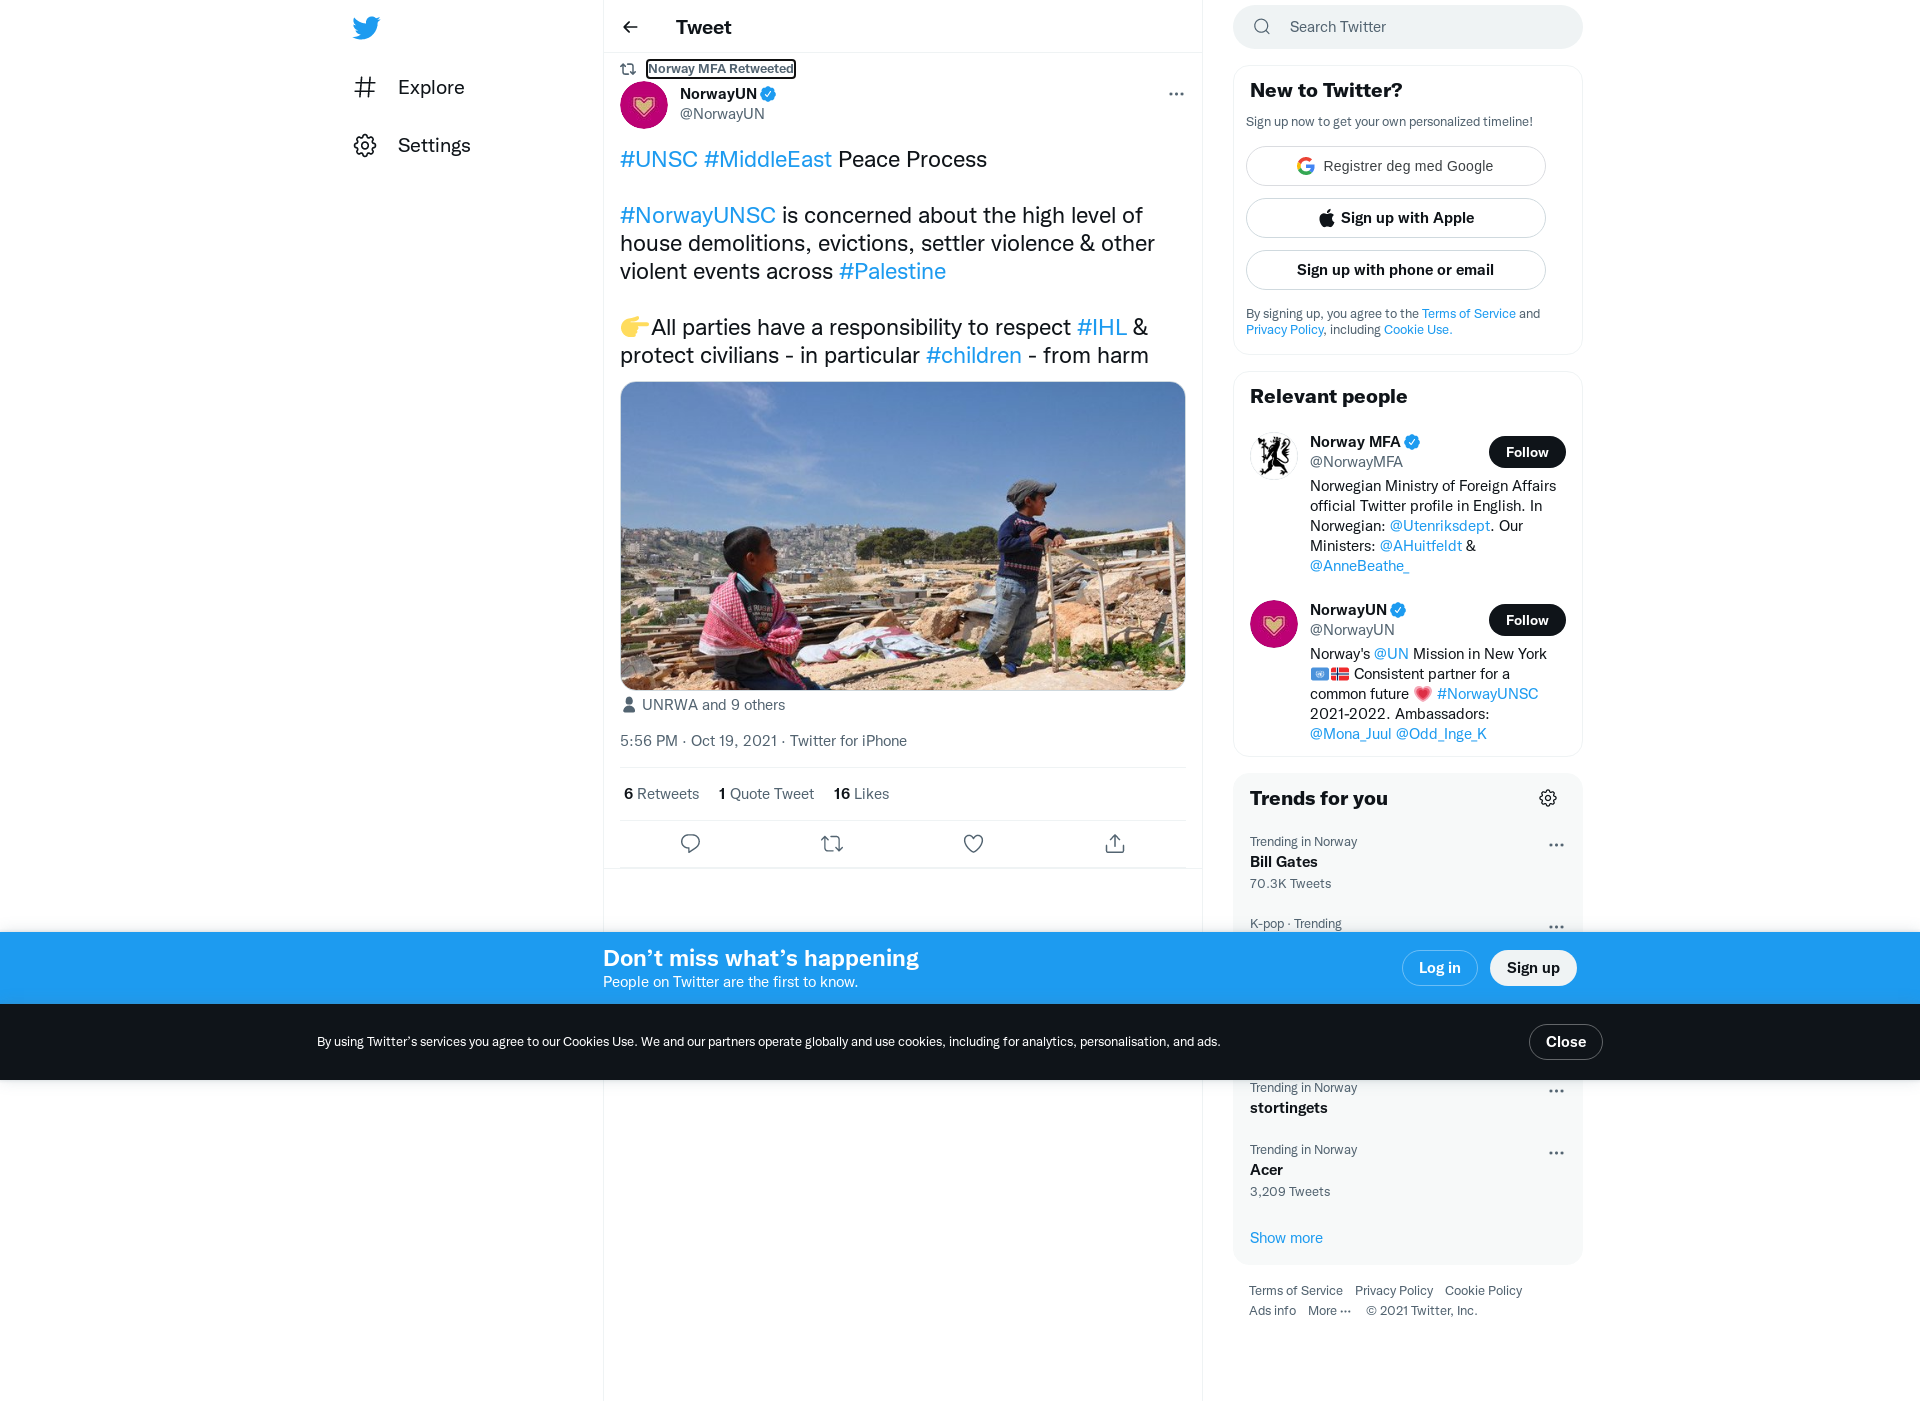The image size is (1920, 1401).
Task: Sign up with Apple
Action: (1396, 218)
